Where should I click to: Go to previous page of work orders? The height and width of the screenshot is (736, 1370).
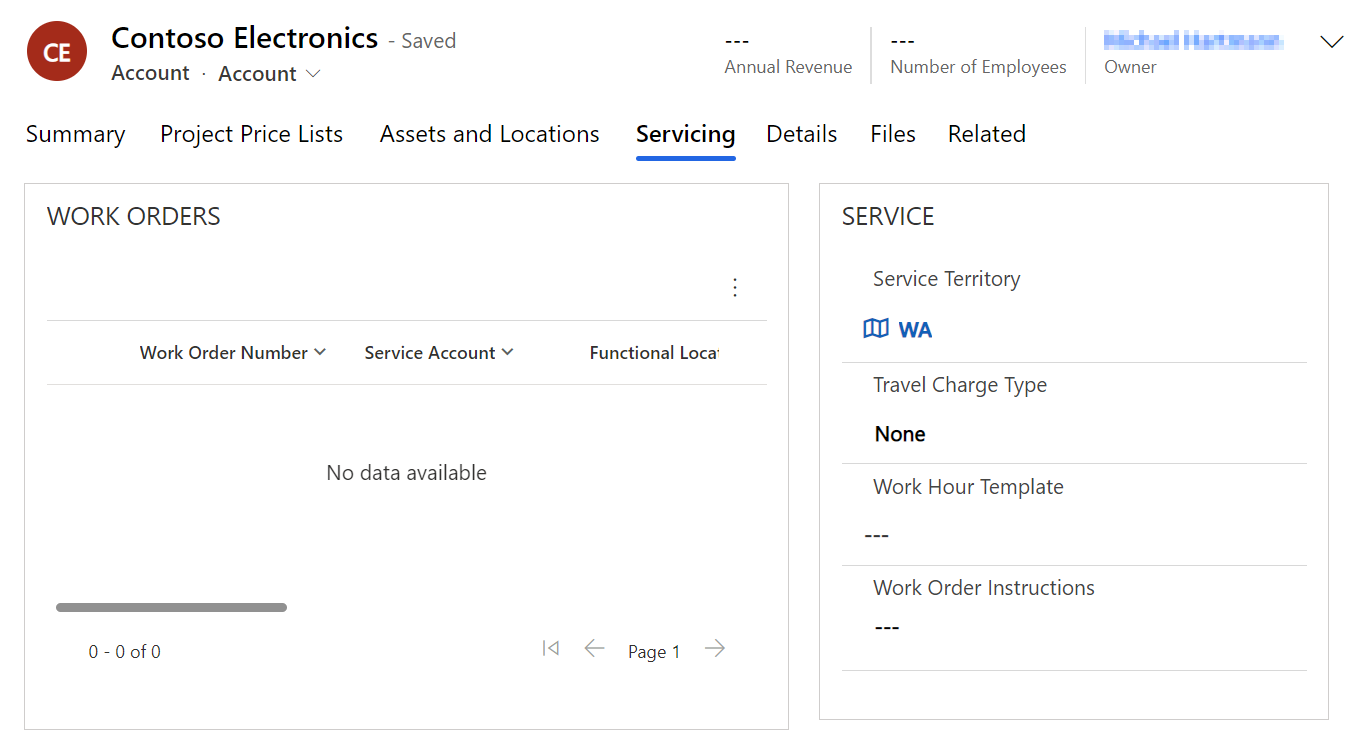[x=594, y=649]
